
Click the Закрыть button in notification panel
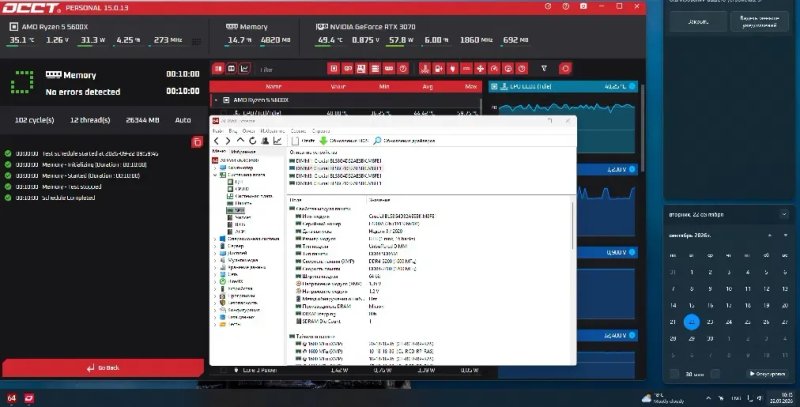point(697,22)
